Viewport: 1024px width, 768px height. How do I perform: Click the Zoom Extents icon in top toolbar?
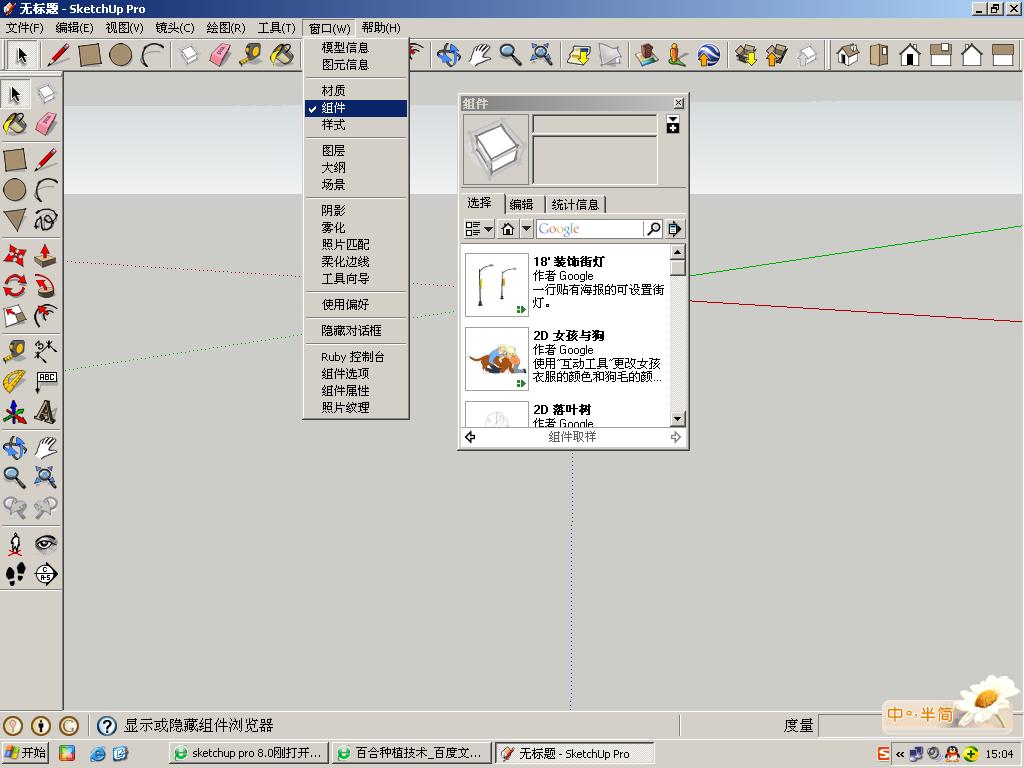click(541, 55)
